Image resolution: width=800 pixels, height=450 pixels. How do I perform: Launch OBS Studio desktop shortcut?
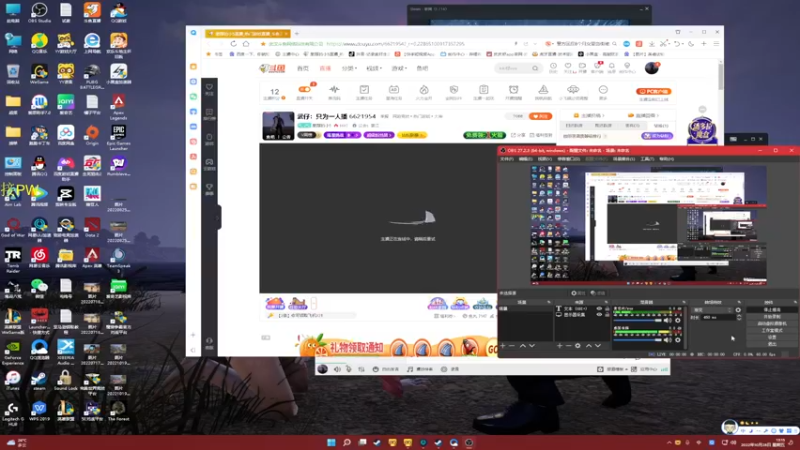pyautogui.click(x=39, y=13)
